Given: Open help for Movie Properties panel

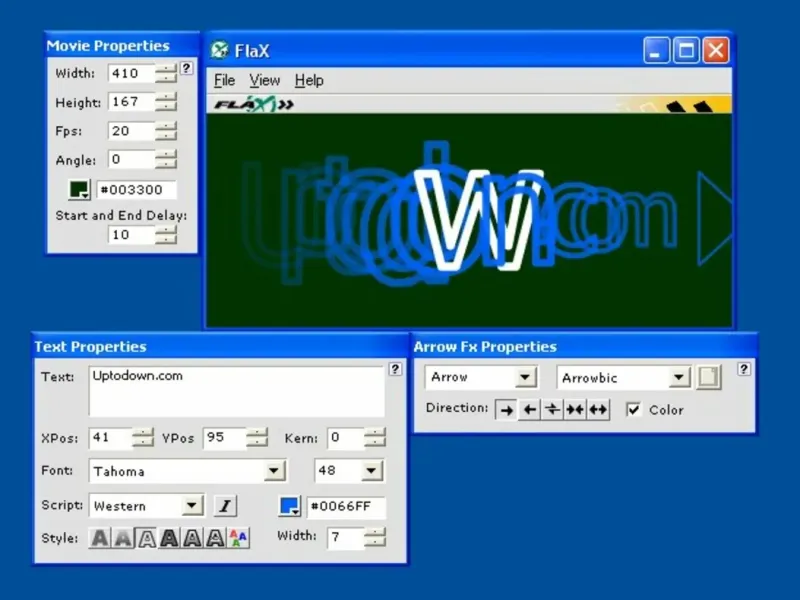Looking at the screenshot, I should [x=187, y=68].
